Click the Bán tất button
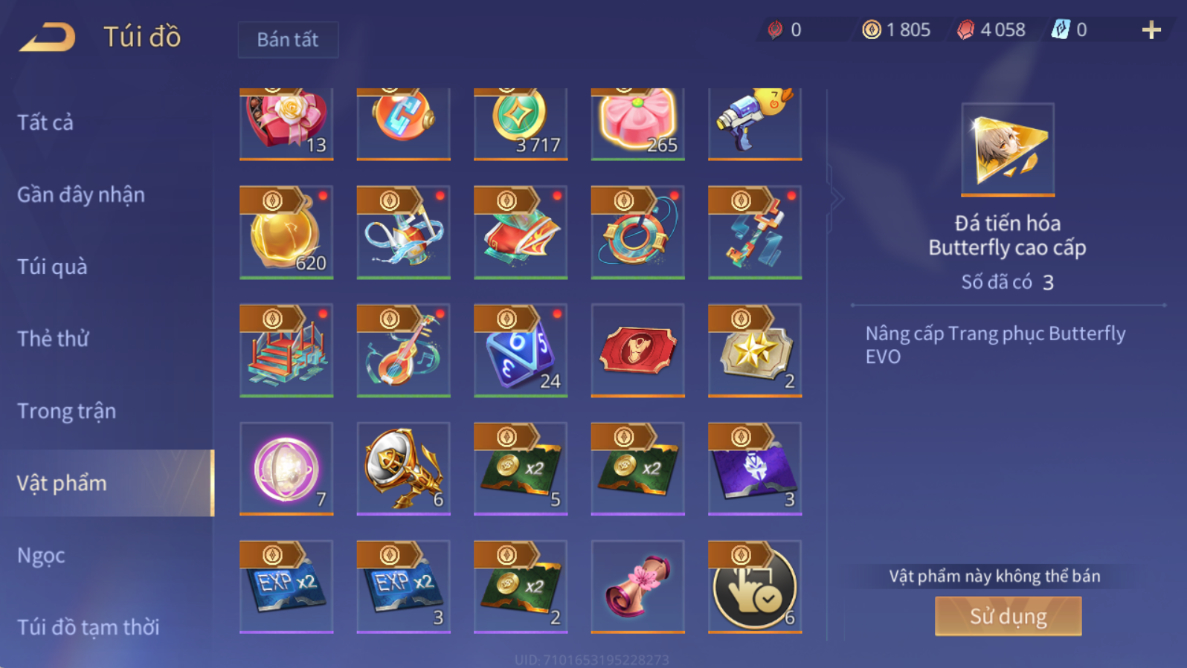 [x=288, y=39]
